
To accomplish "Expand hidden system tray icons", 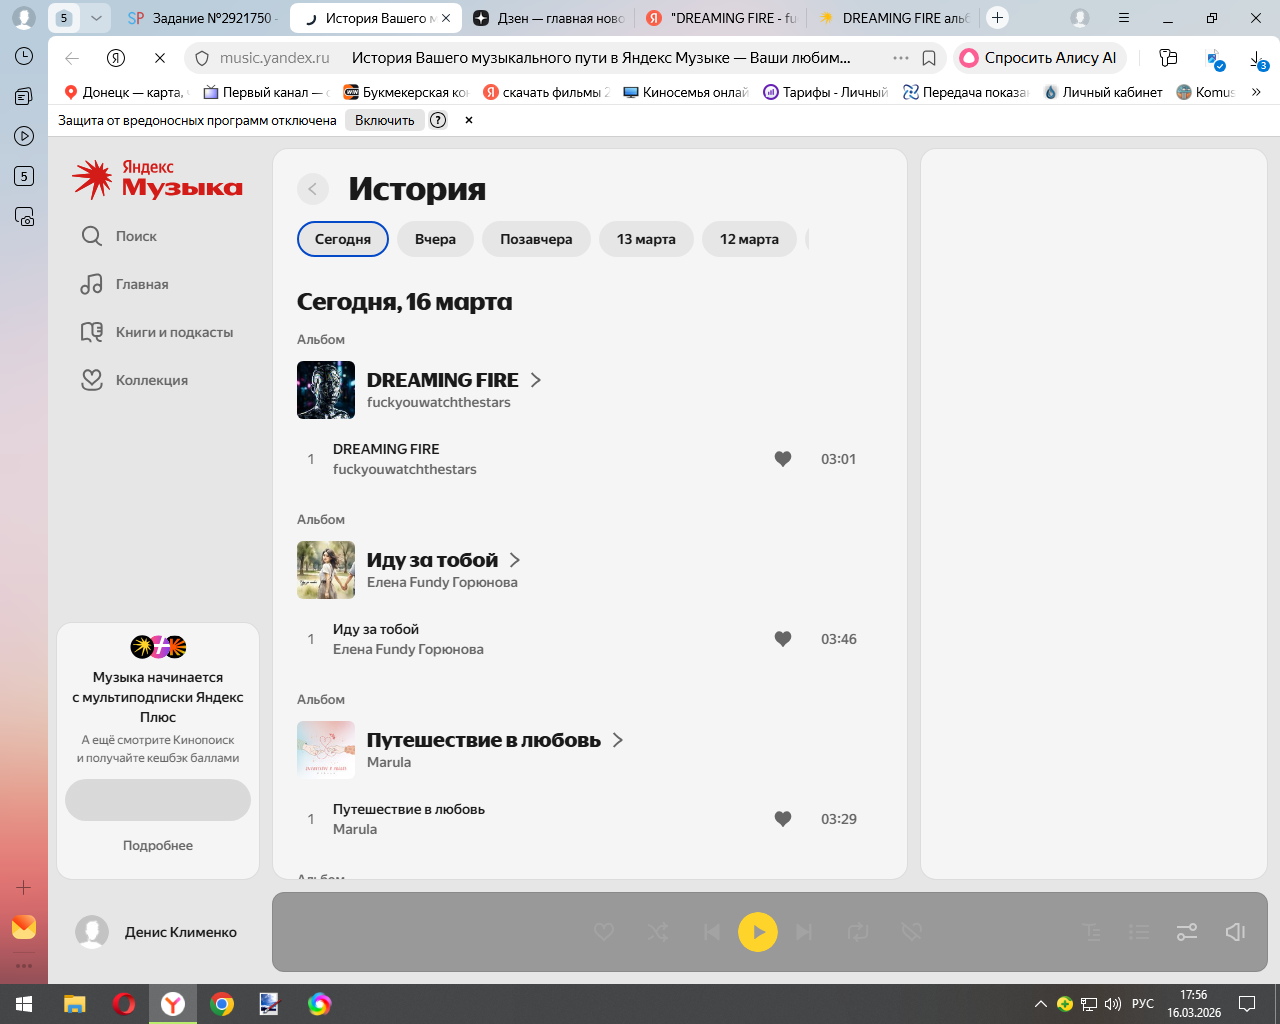I will (x=1041, y=1004).
